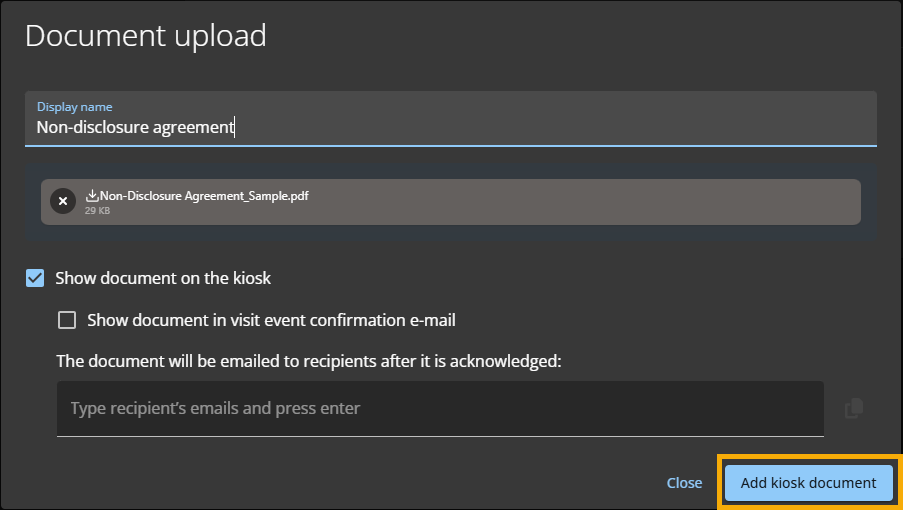Click the emailed to recipients notice text

(x=309, y=361)
